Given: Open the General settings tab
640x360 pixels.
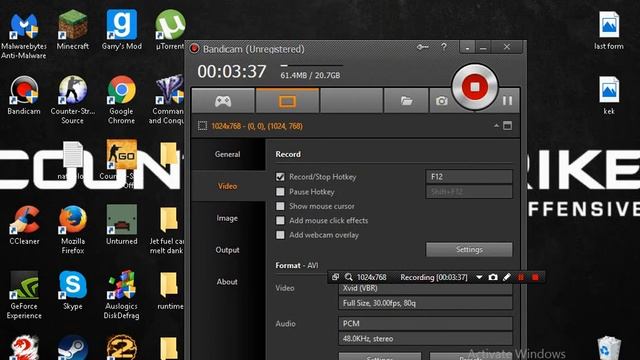Looking at the screenshot, I should click(227, 154).
